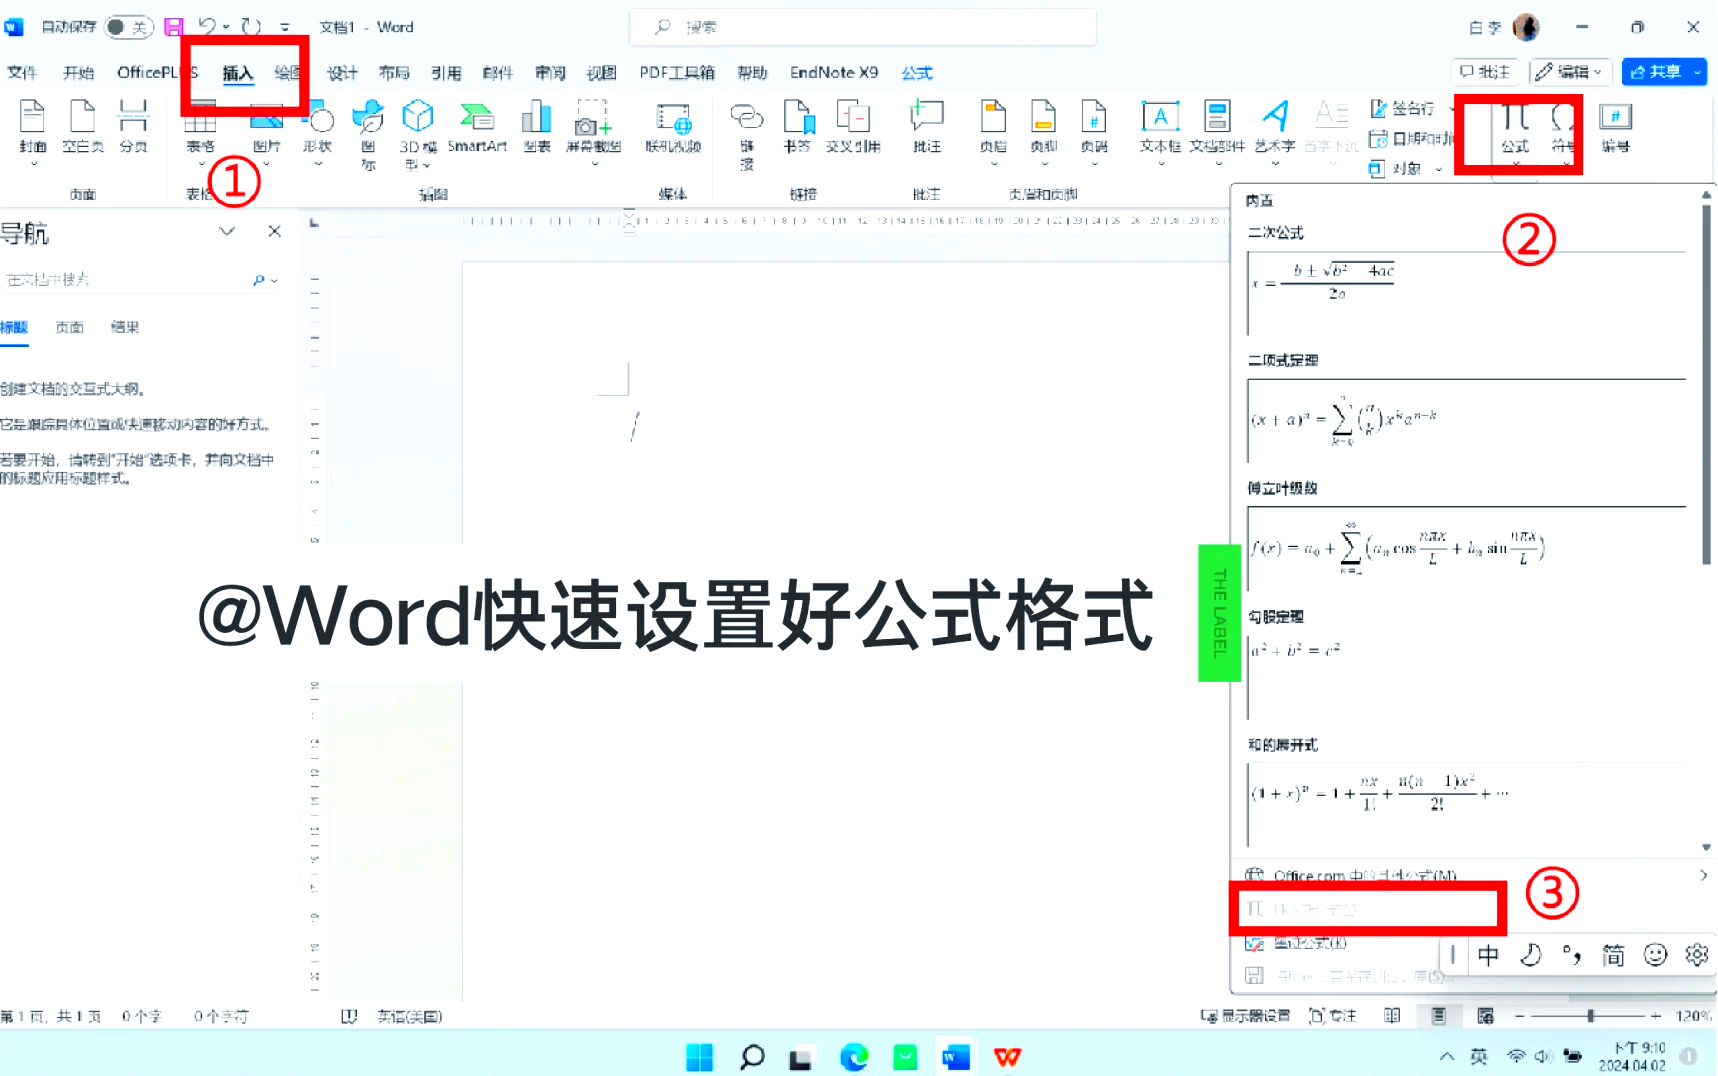This screenshot has height=1076, width=1718.
Task: Insert a SmartArt graphic
Action: point(477,127)
